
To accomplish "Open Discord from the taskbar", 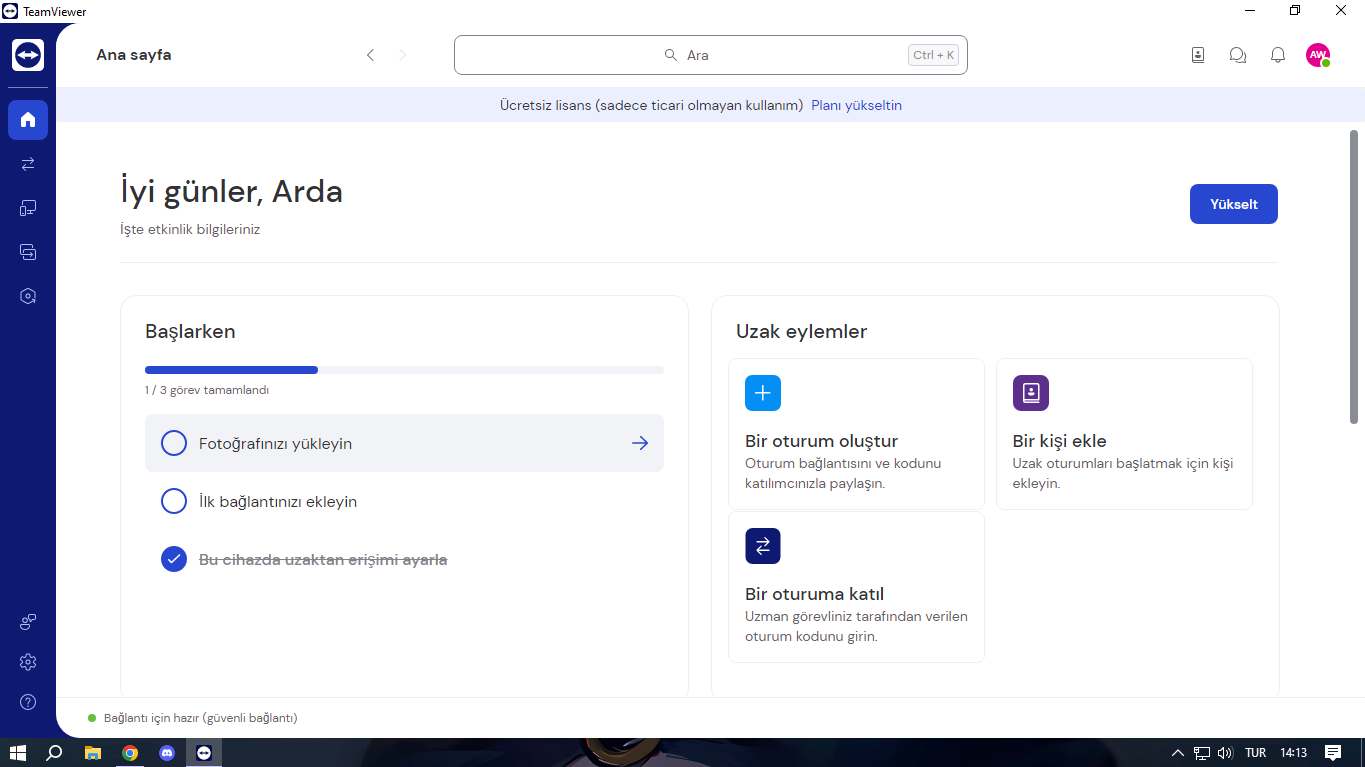I will coord(167,753).
